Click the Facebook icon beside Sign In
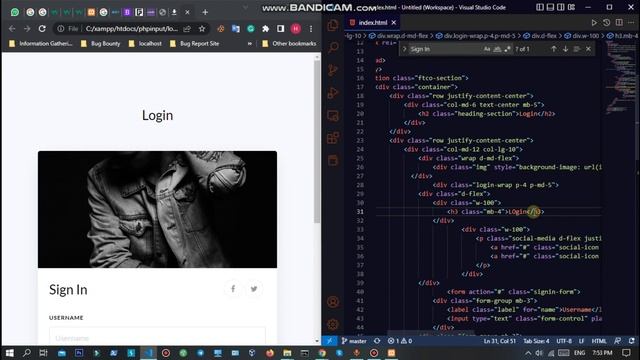 click(x=233, y=289)
